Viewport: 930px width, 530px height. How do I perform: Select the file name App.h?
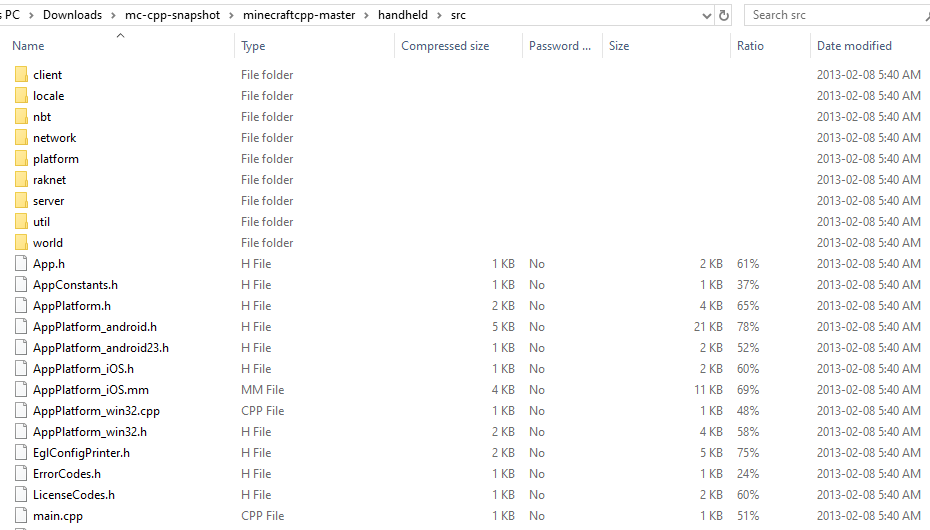49,264
